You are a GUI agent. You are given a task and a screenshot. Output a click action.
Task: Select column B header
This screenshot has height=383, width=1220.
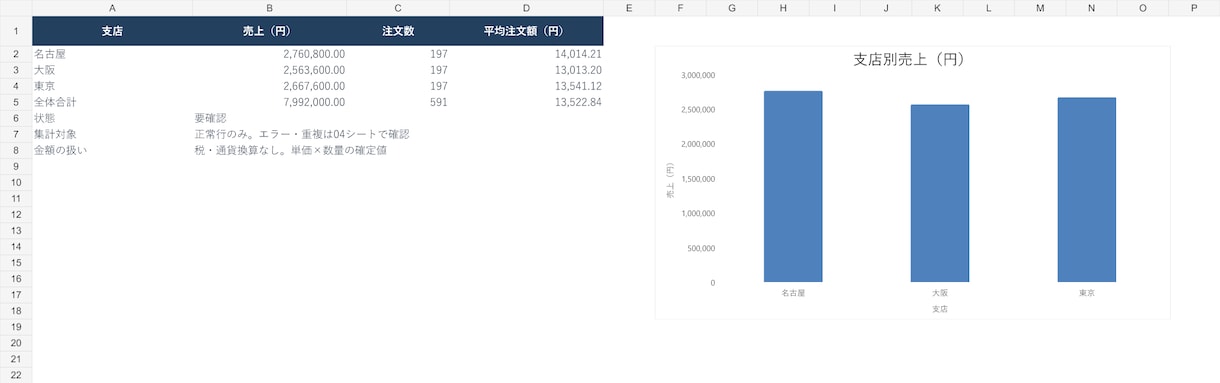tap(270, 8)
